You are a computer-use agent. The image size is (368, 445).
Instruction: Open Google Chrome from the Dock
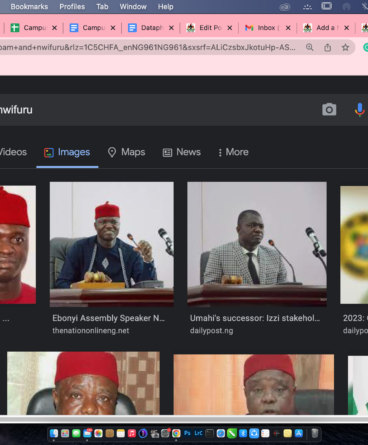point(176,433)
